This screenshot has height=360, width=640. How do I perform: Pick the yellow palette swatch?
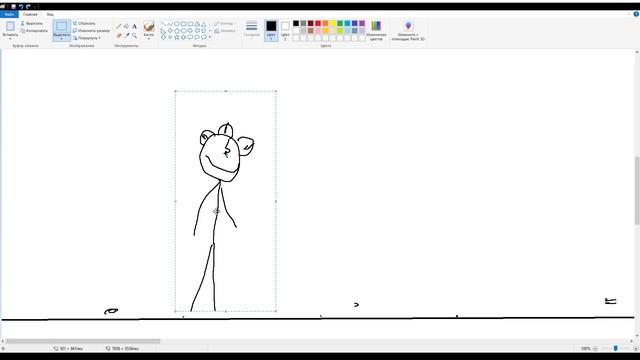(333, 24)
